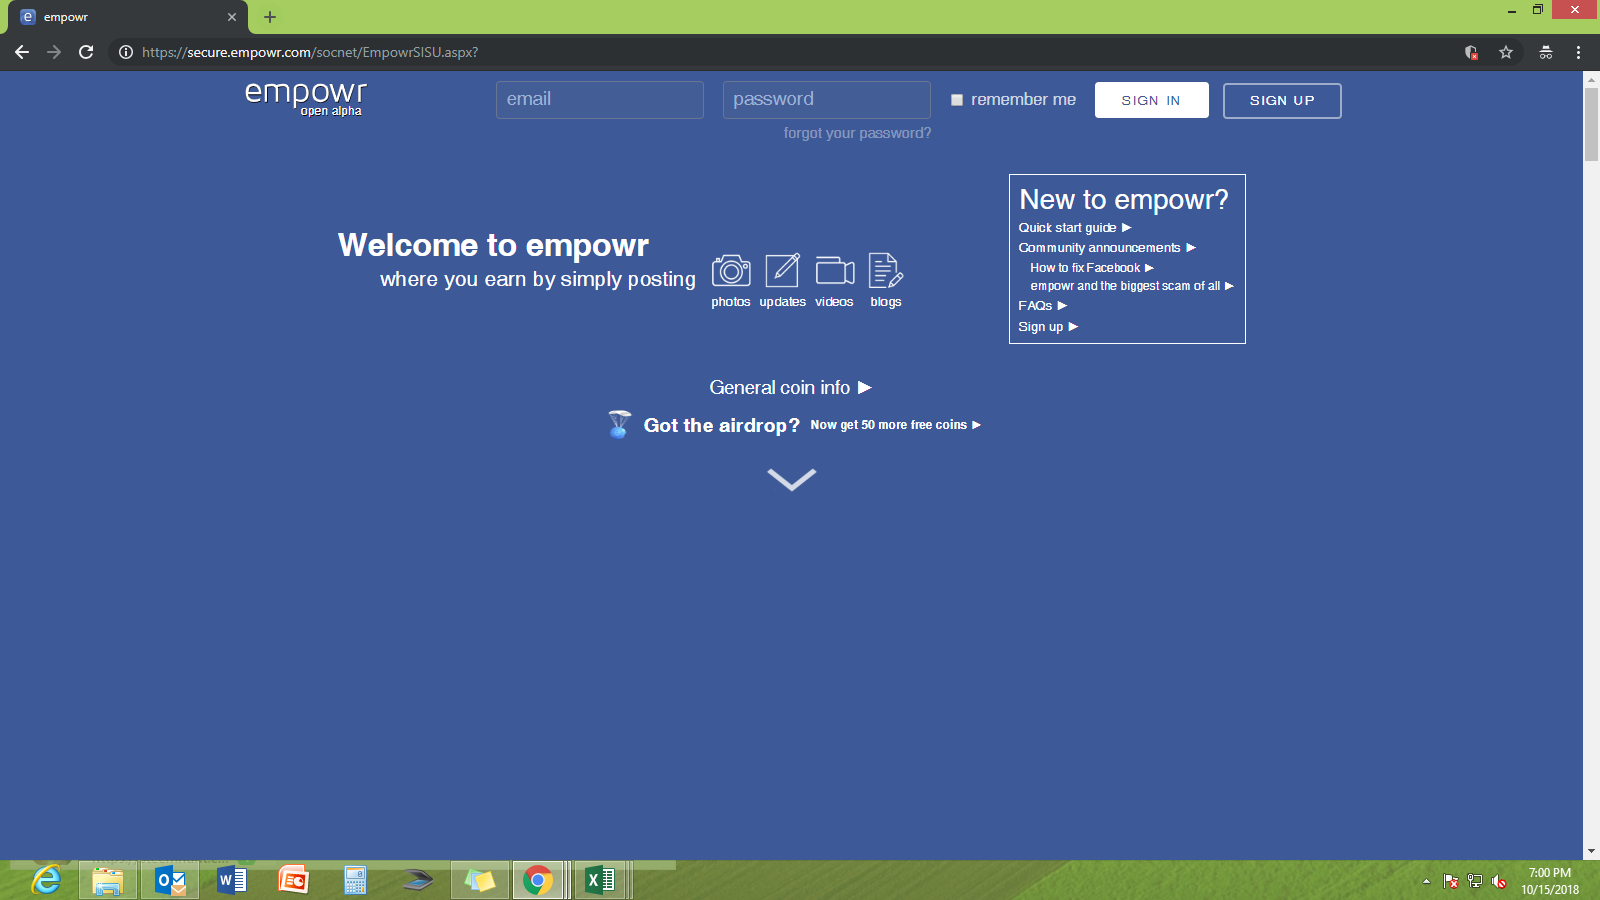Click the forgot your password link
Viewport: 1600px width, 900px height.
click(857, 133)
